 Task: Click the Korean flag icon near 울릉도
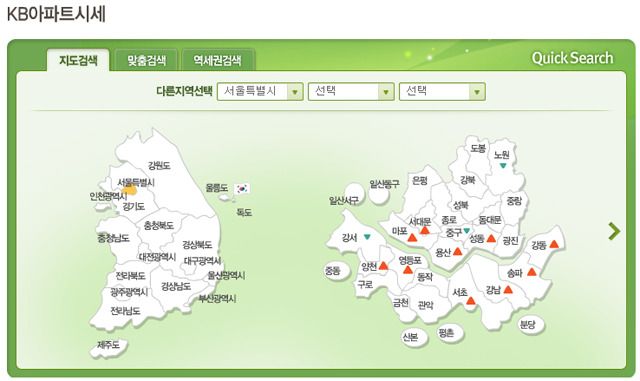pos(242,188)
